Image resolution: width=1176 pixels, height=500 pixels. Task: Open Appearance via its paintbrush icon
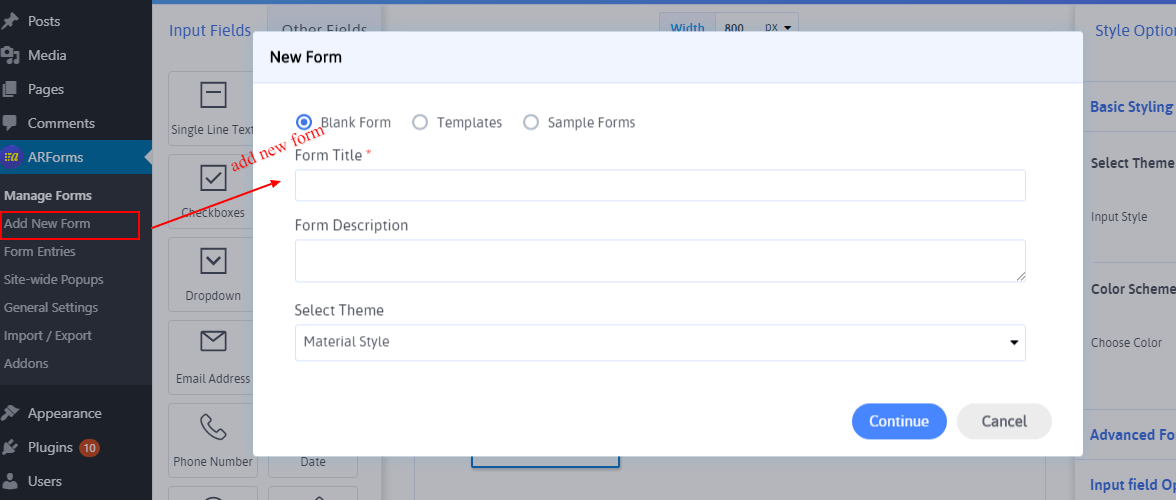tap(11, 413)
